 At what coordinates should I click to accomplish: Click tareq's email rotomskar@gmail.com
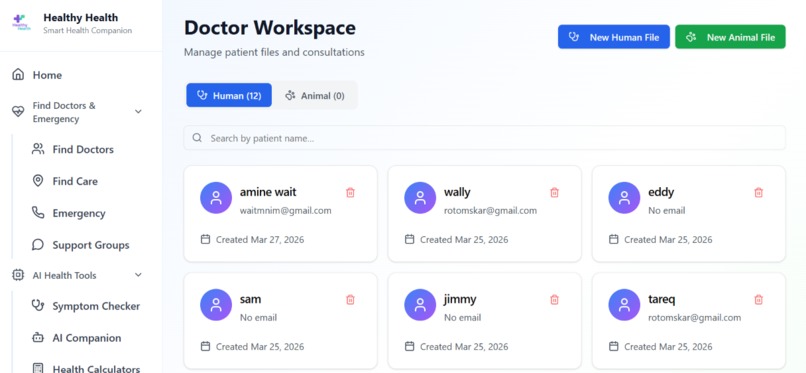pos(694,318)
